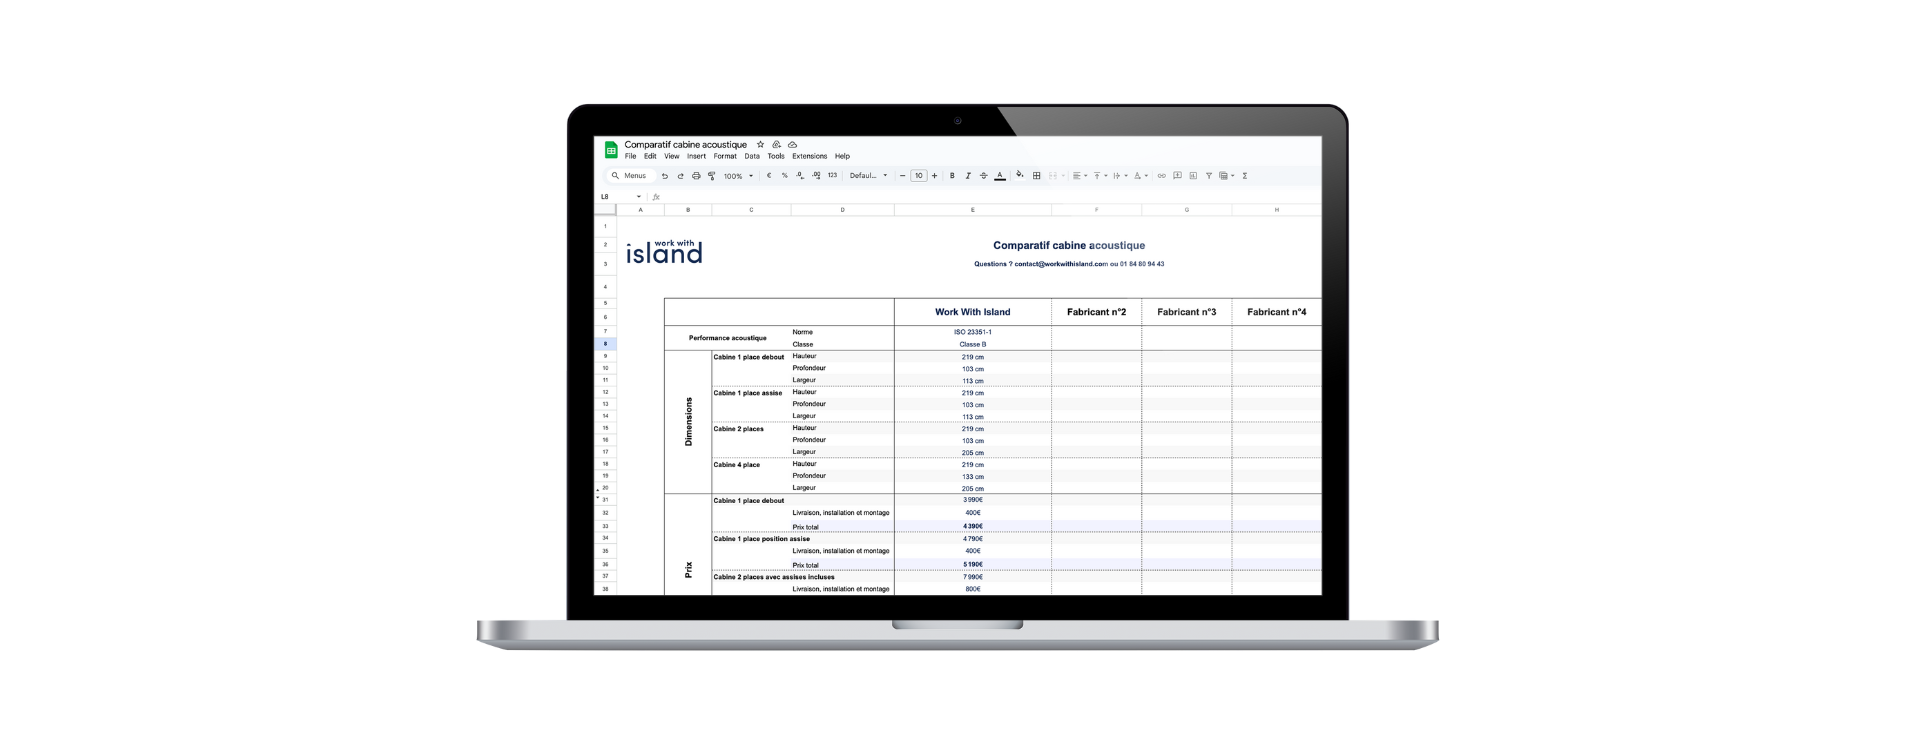Click the undo arrow icon
The height and width of the screenshot is (734, 1913).
click(x=664, y=176)
